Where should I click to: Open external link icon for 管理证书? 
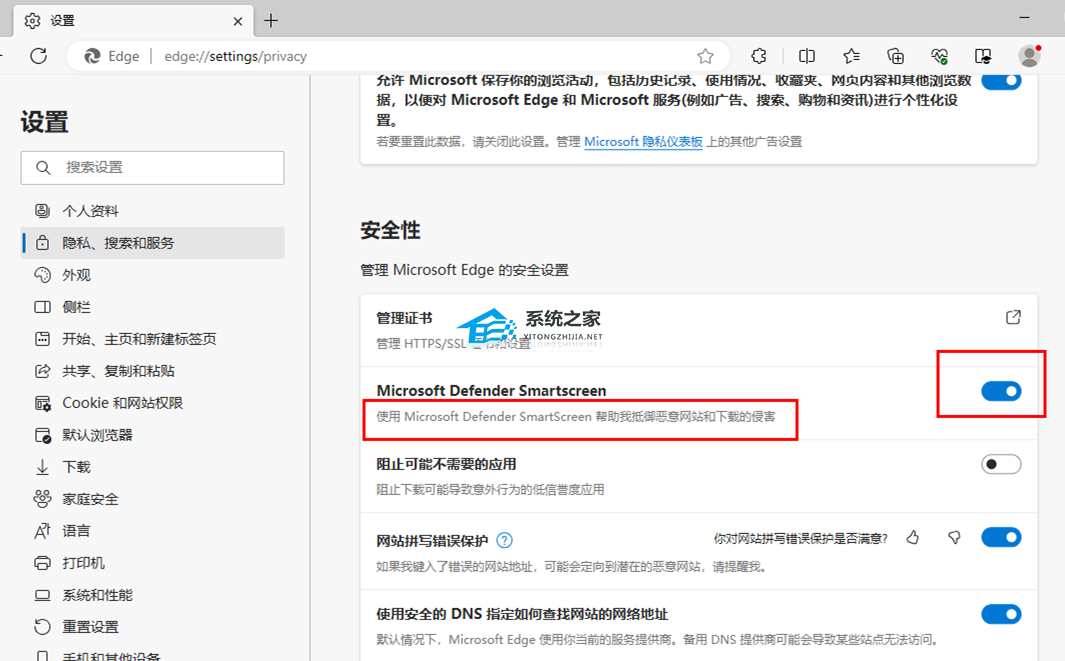(1013, 317)
